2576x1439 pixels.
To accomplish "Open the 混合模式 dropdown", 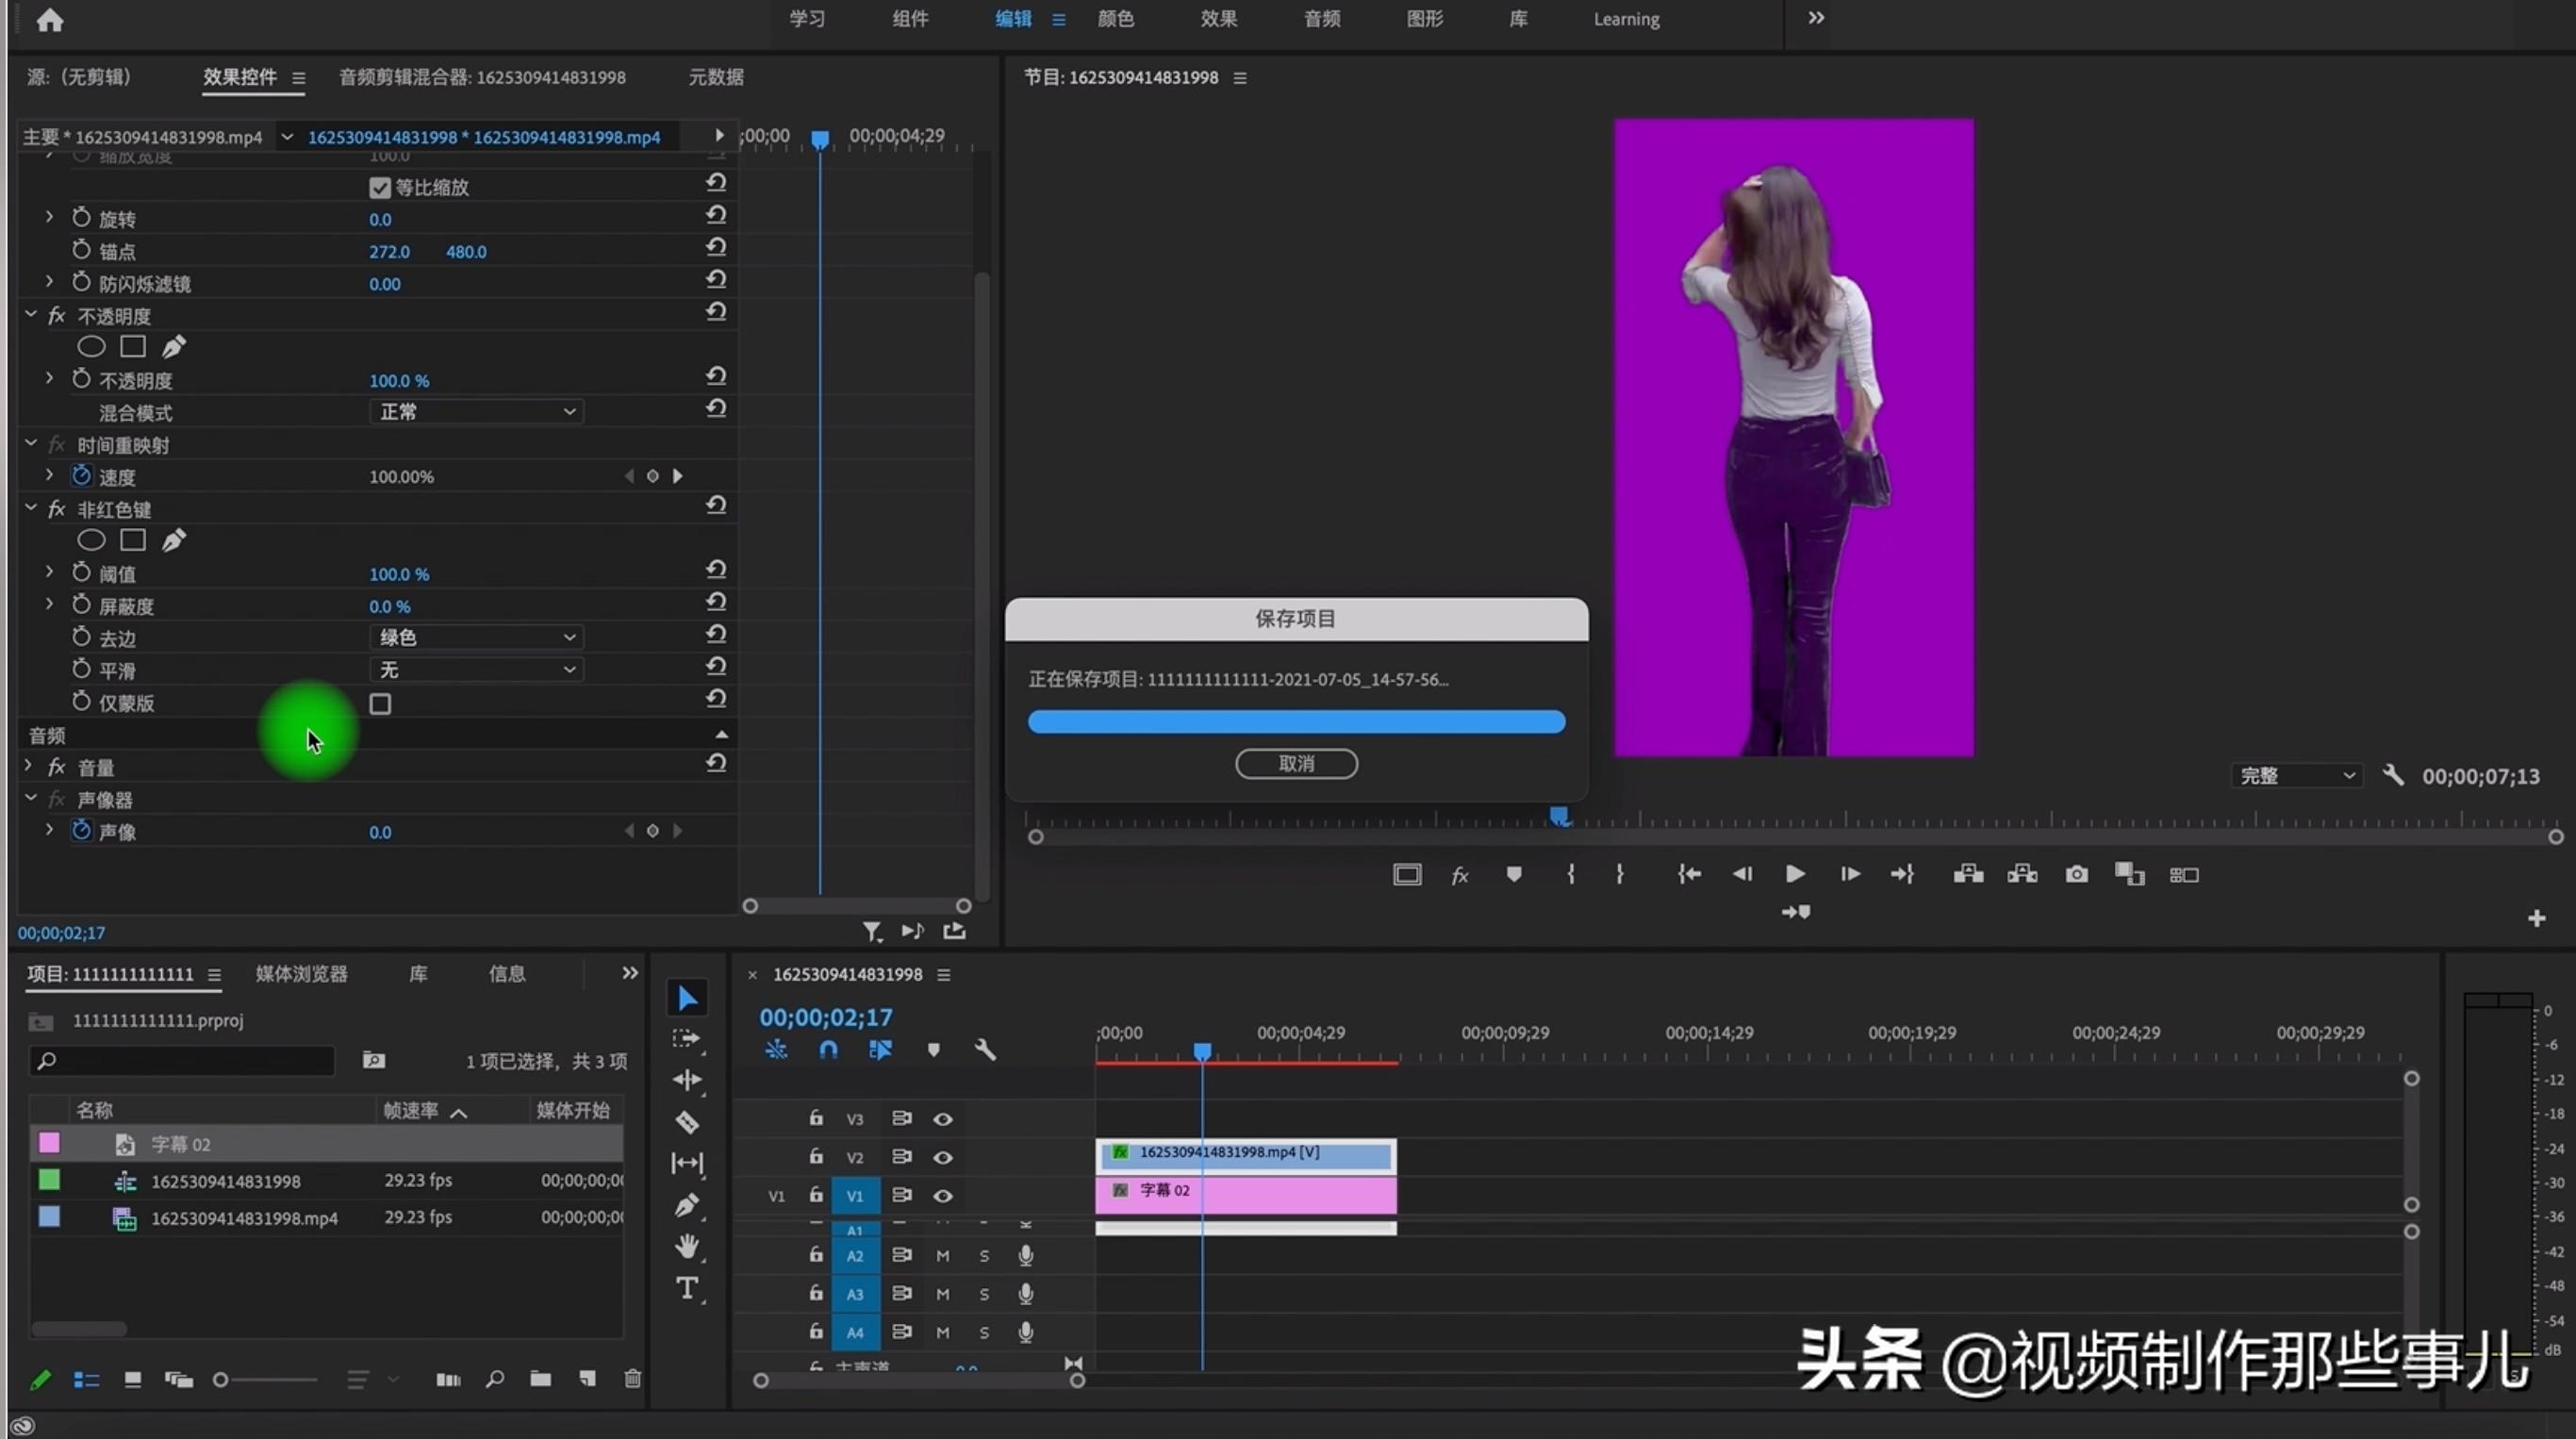I will point(476,412).
